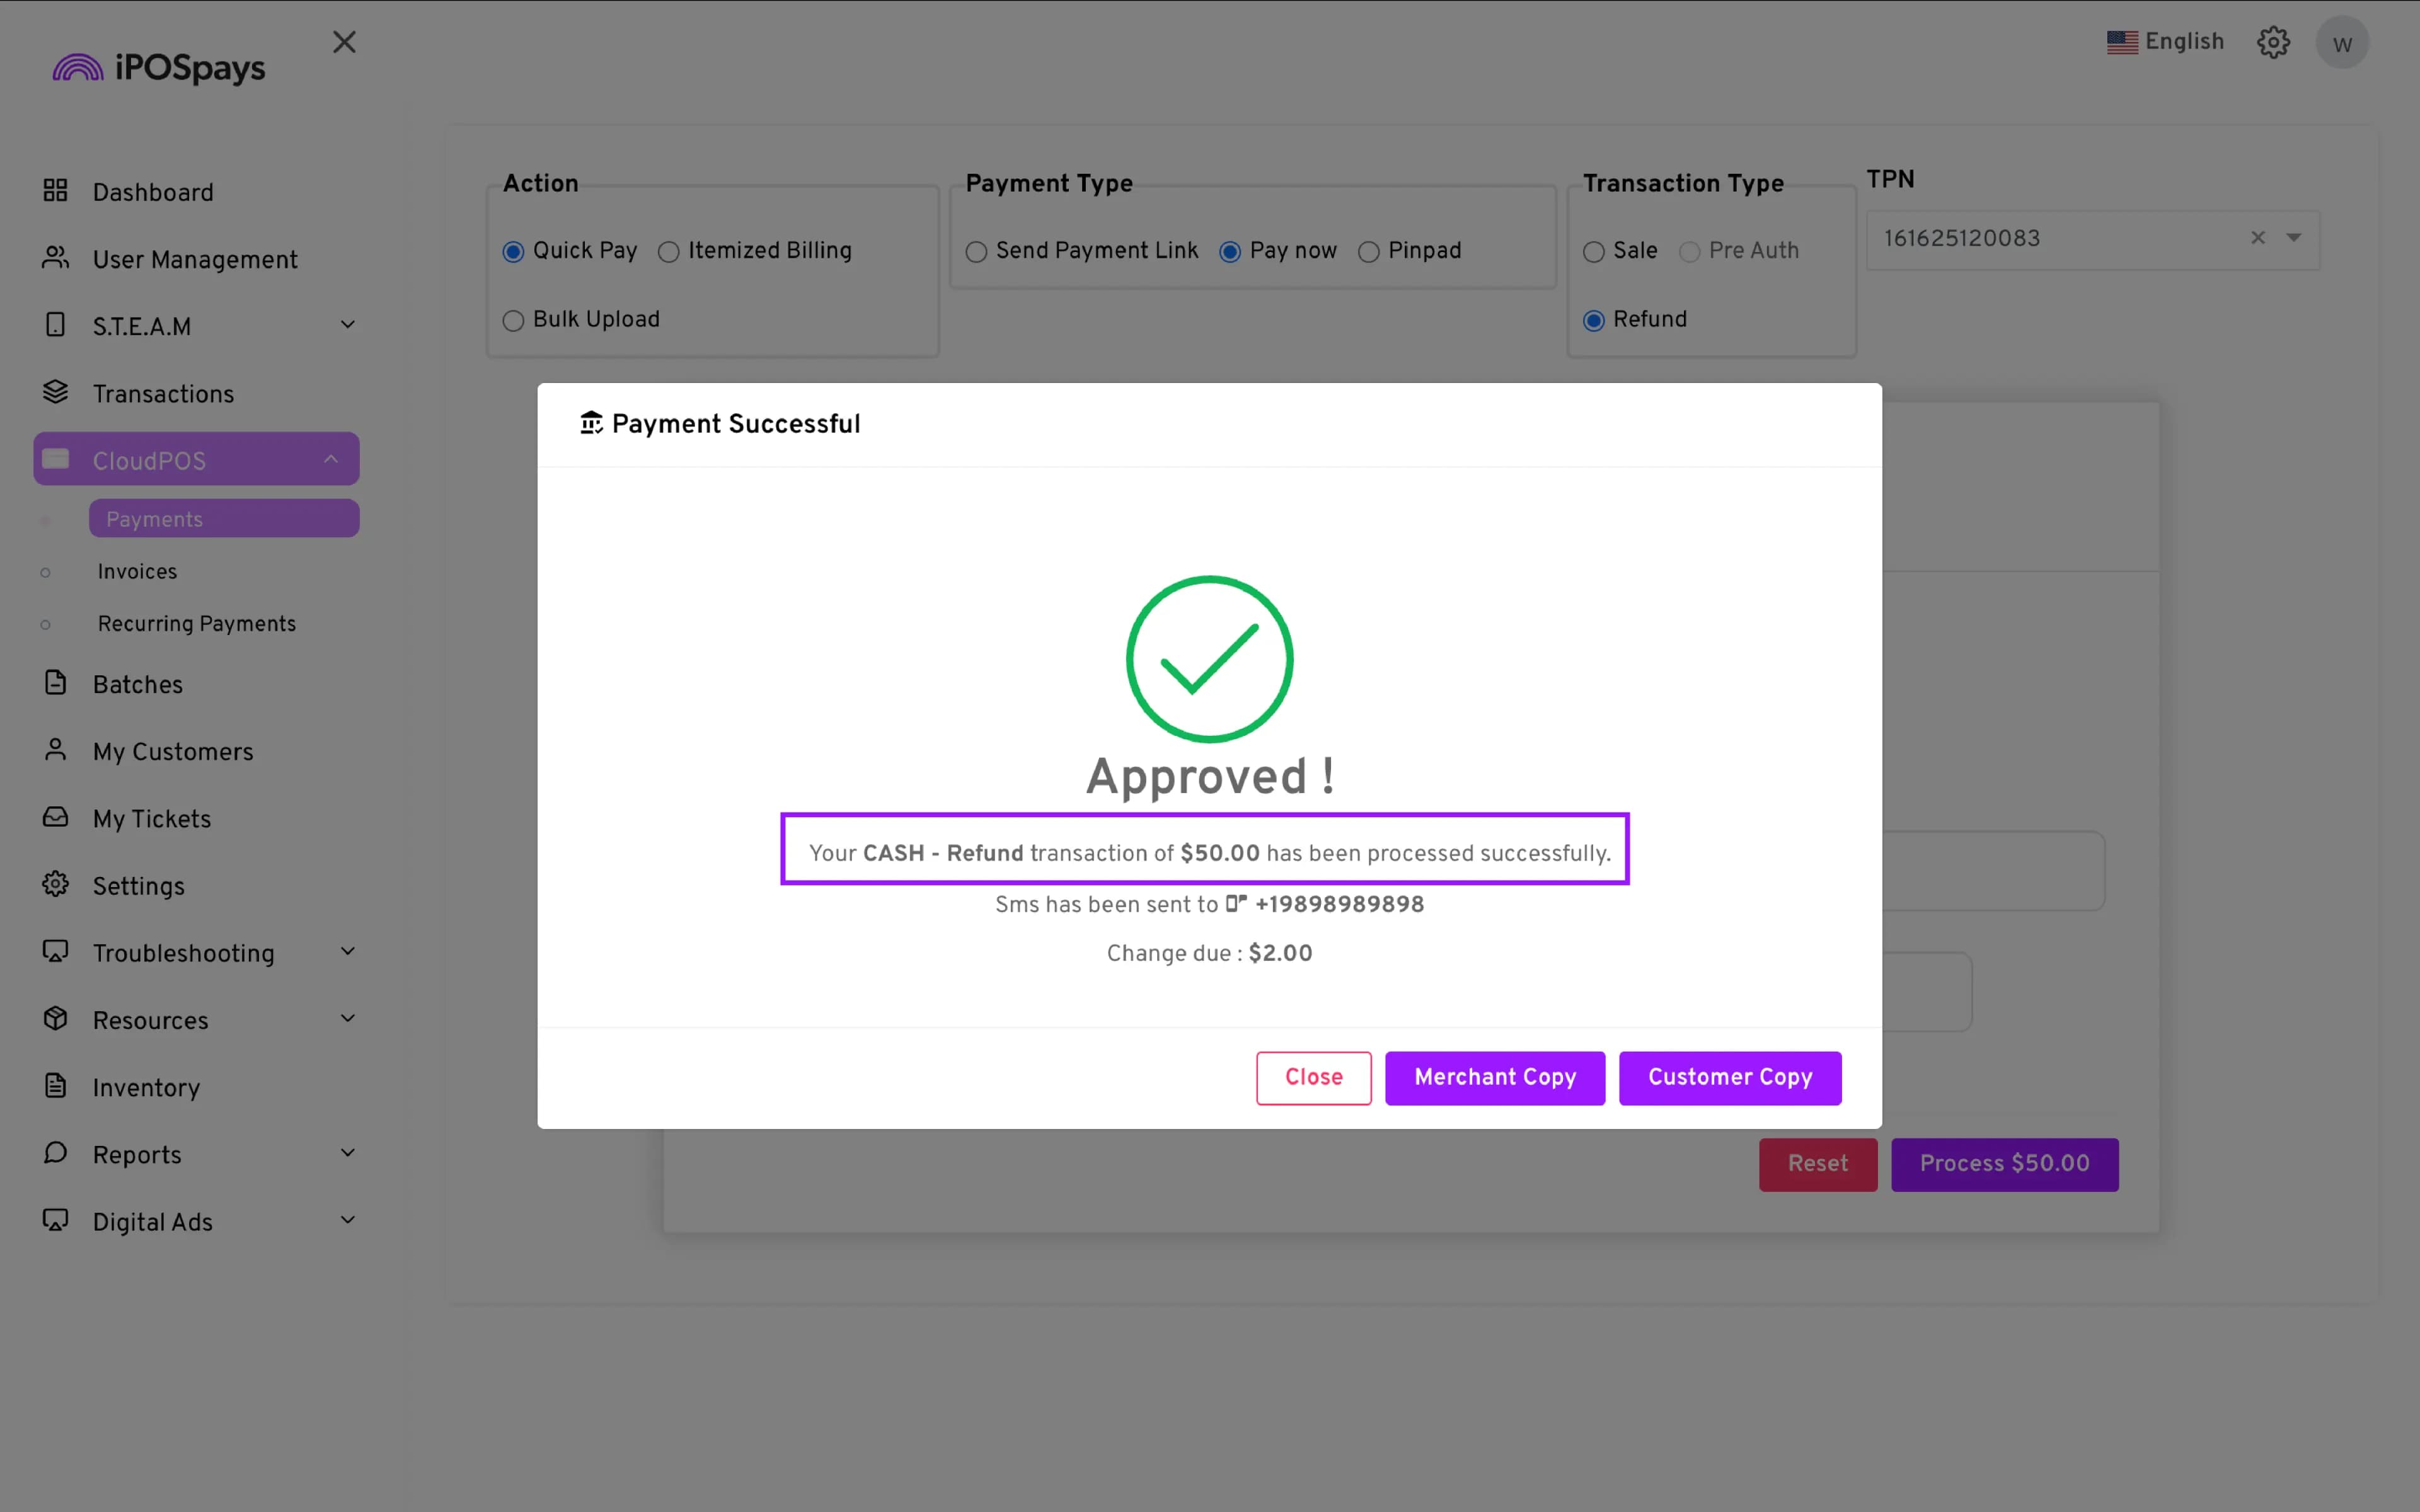
Task: Close the sidebar with X icon
Action: click(344, 42)
